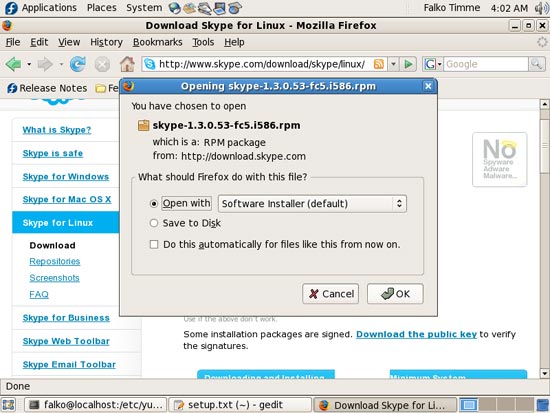Image resolution: width=550 pixels, height=413 pixels.
Task: Open the Help menu
Action: pyautogui.click(x=234, y=42)
